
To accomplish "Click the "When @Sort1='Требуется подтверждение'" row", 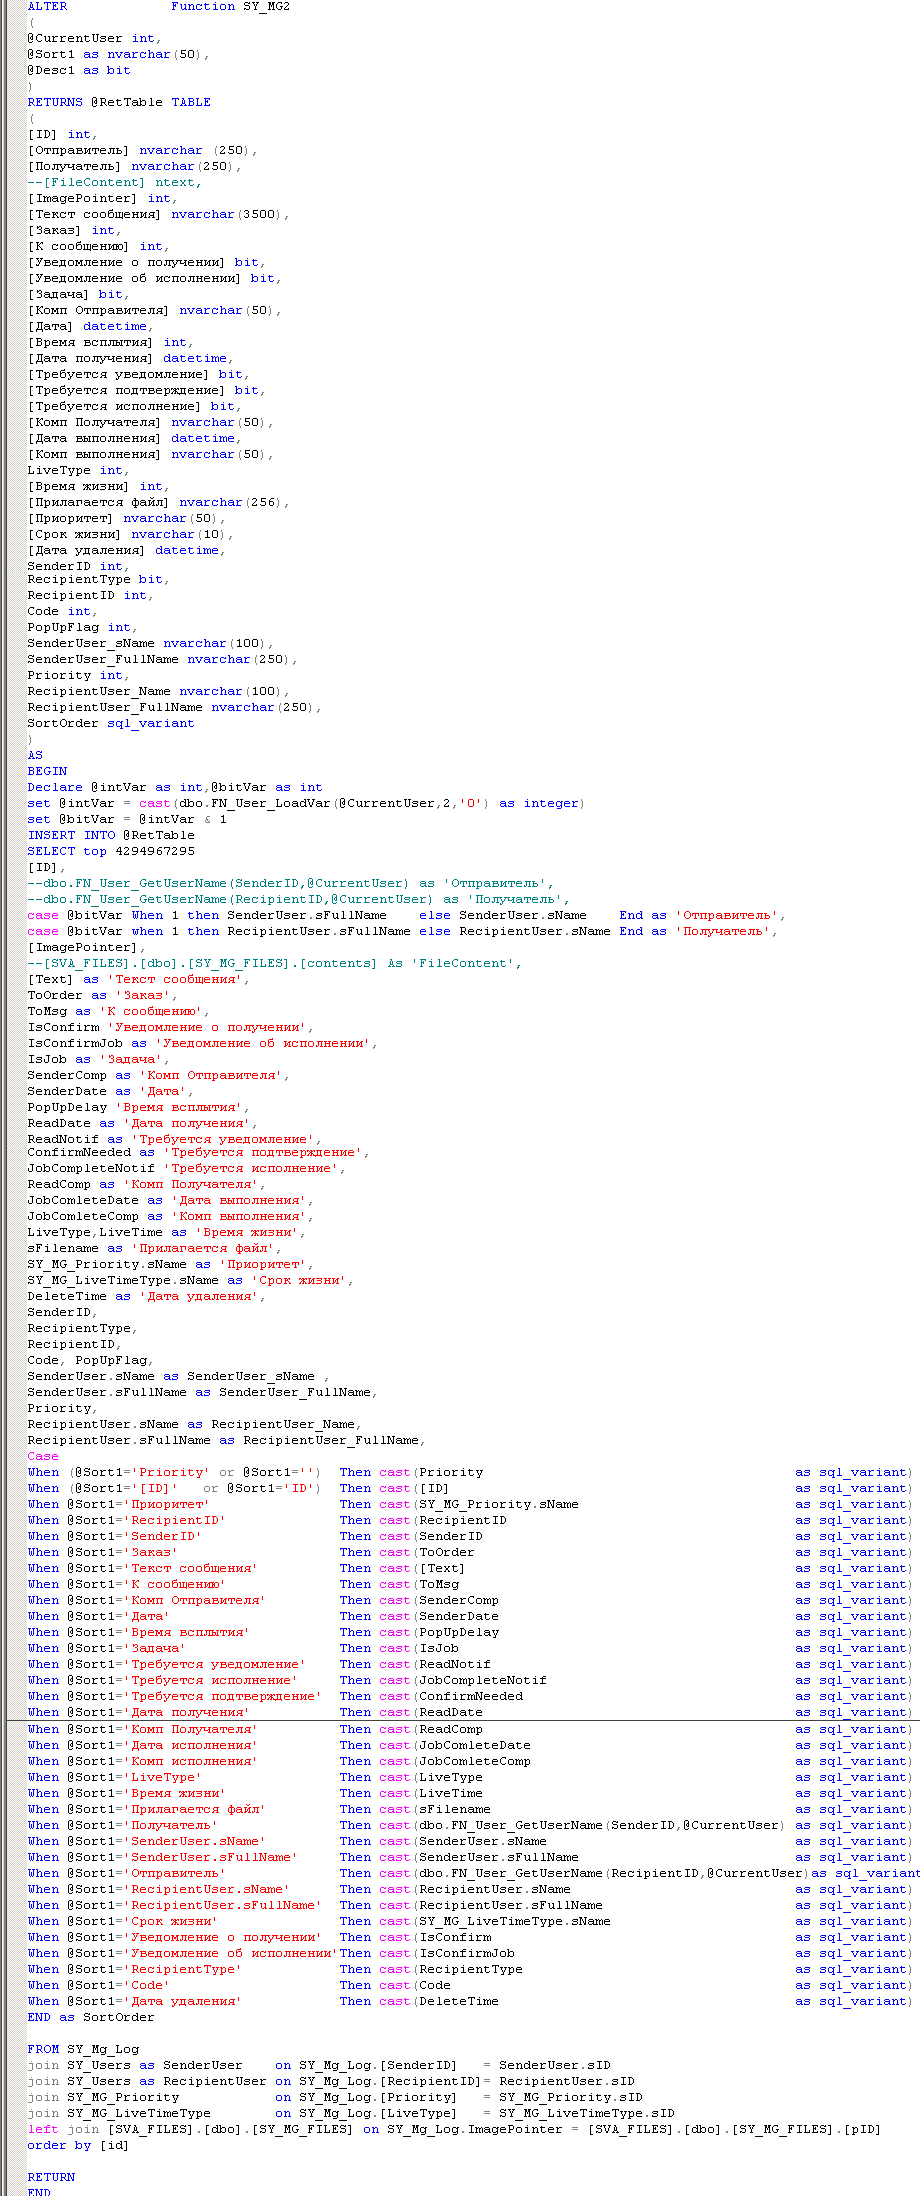I will pos(470,1696).
